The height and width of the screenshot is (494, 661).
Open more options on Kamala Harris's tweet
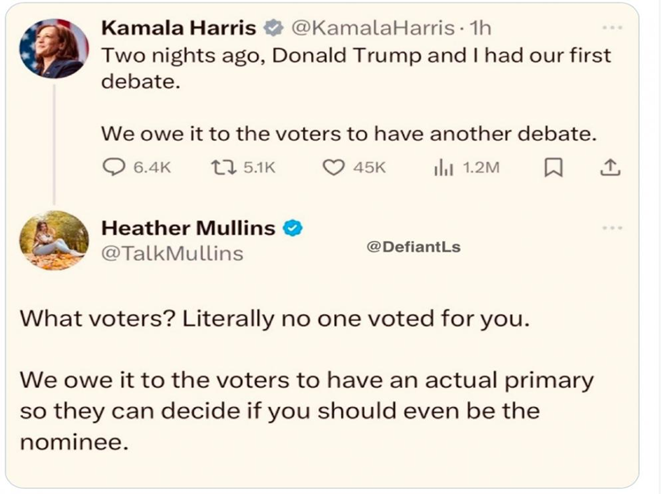pos(612,25)
